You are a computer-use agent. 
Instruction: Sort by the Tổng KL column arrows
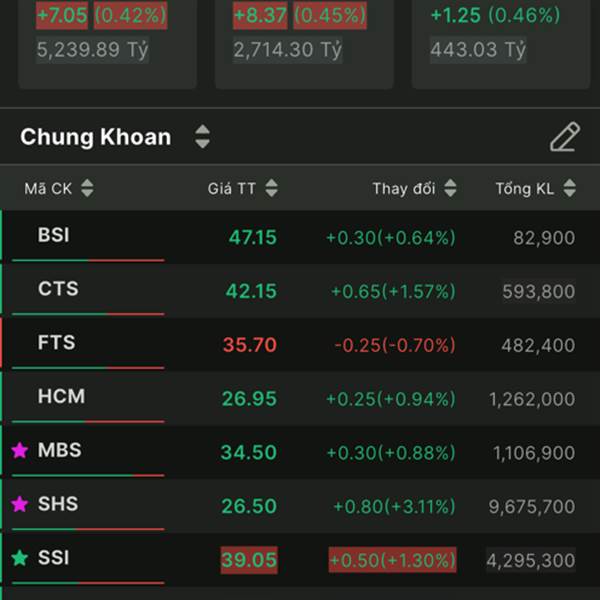click(570, 188)
